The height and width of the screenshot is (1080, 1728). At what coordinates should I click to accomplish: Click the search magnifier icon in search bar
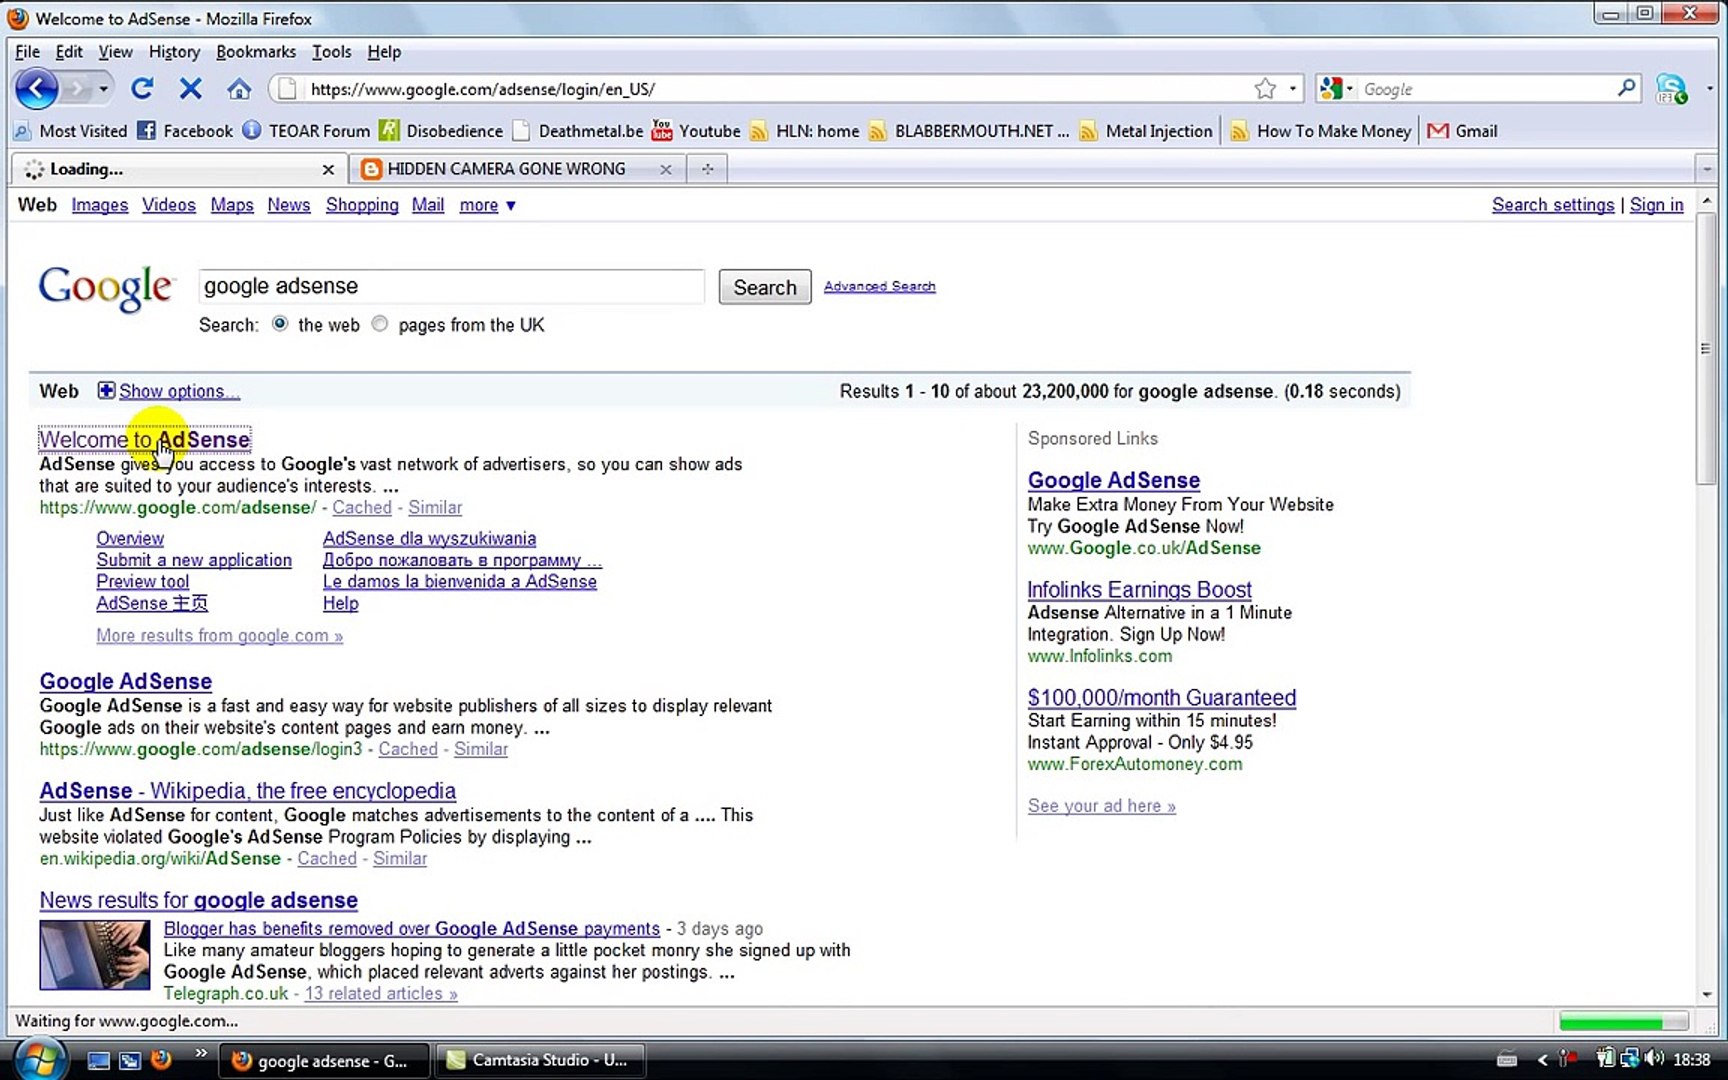pyautogui.click(x=1626, y=89)
